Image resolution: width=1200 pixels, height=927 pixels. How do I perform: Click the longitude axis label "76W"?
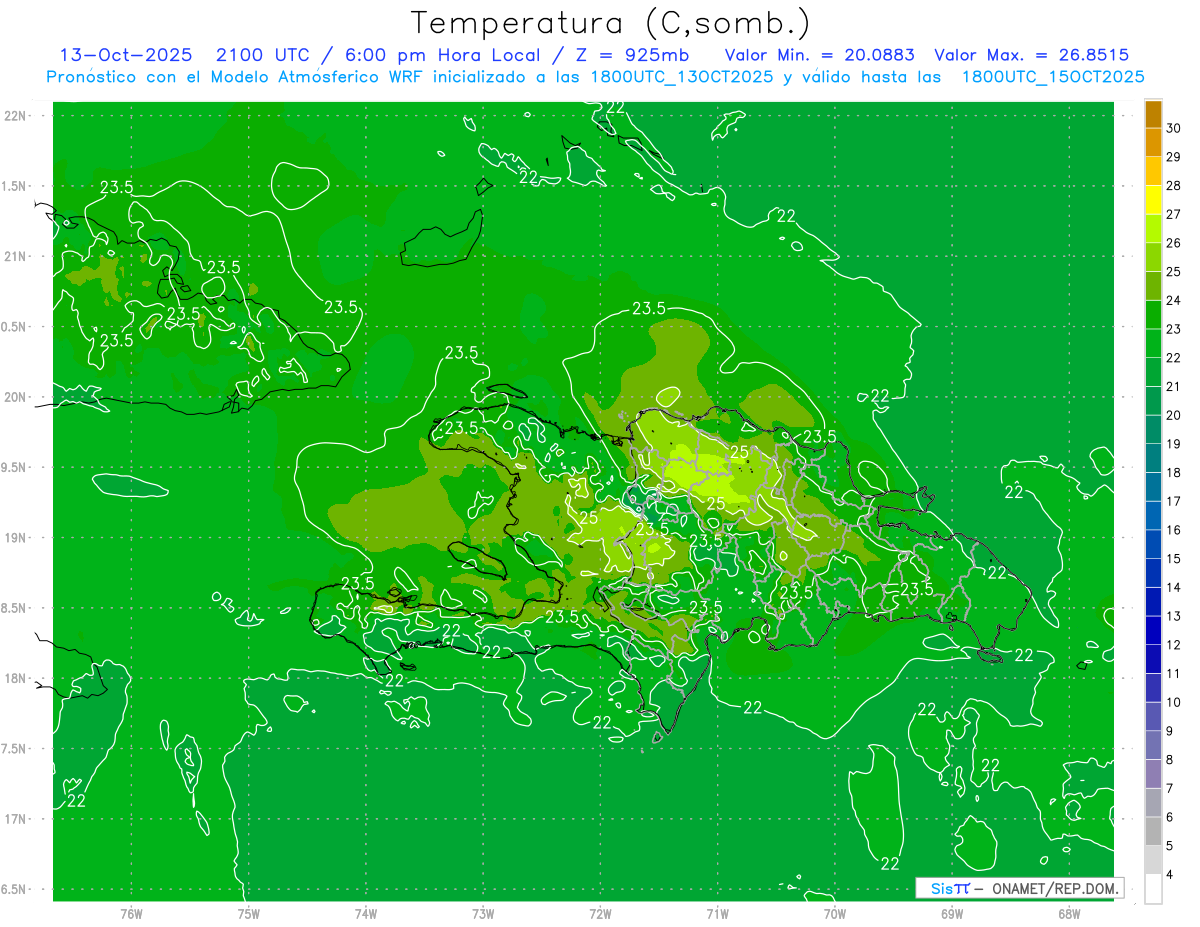click(x=131, y=913)
